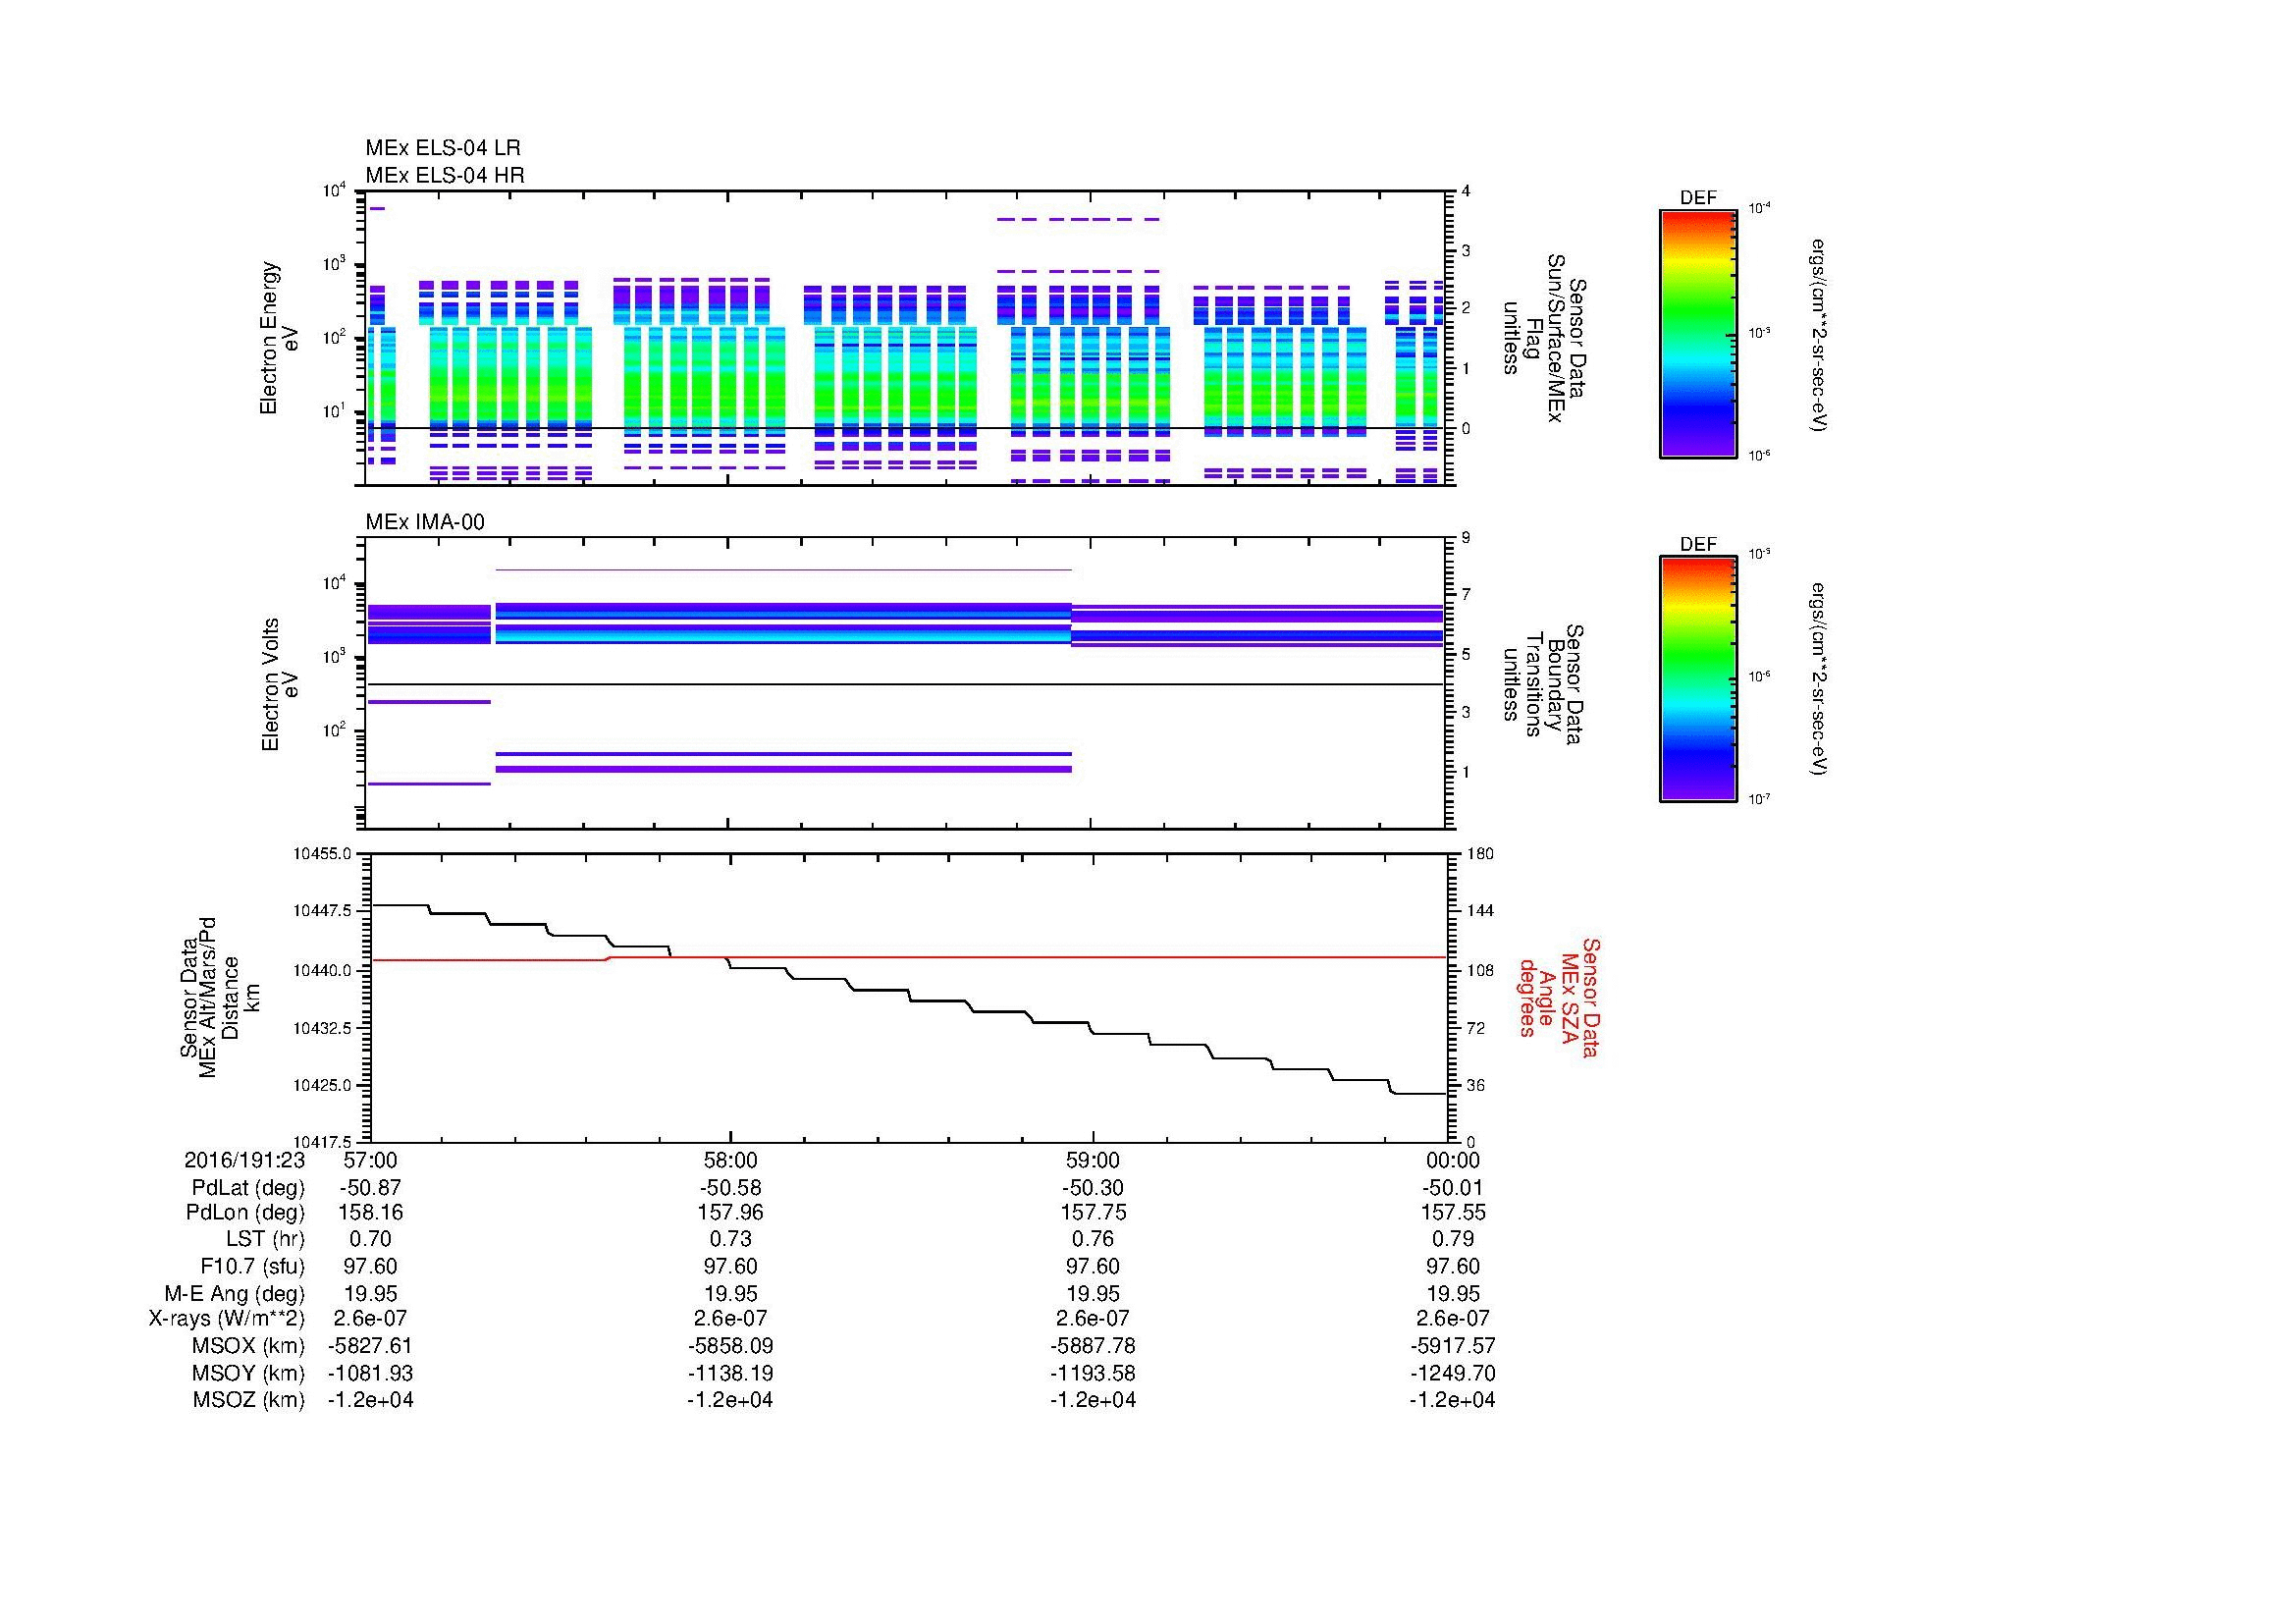Click the PdLon value 157.96

coord(731,1213)
